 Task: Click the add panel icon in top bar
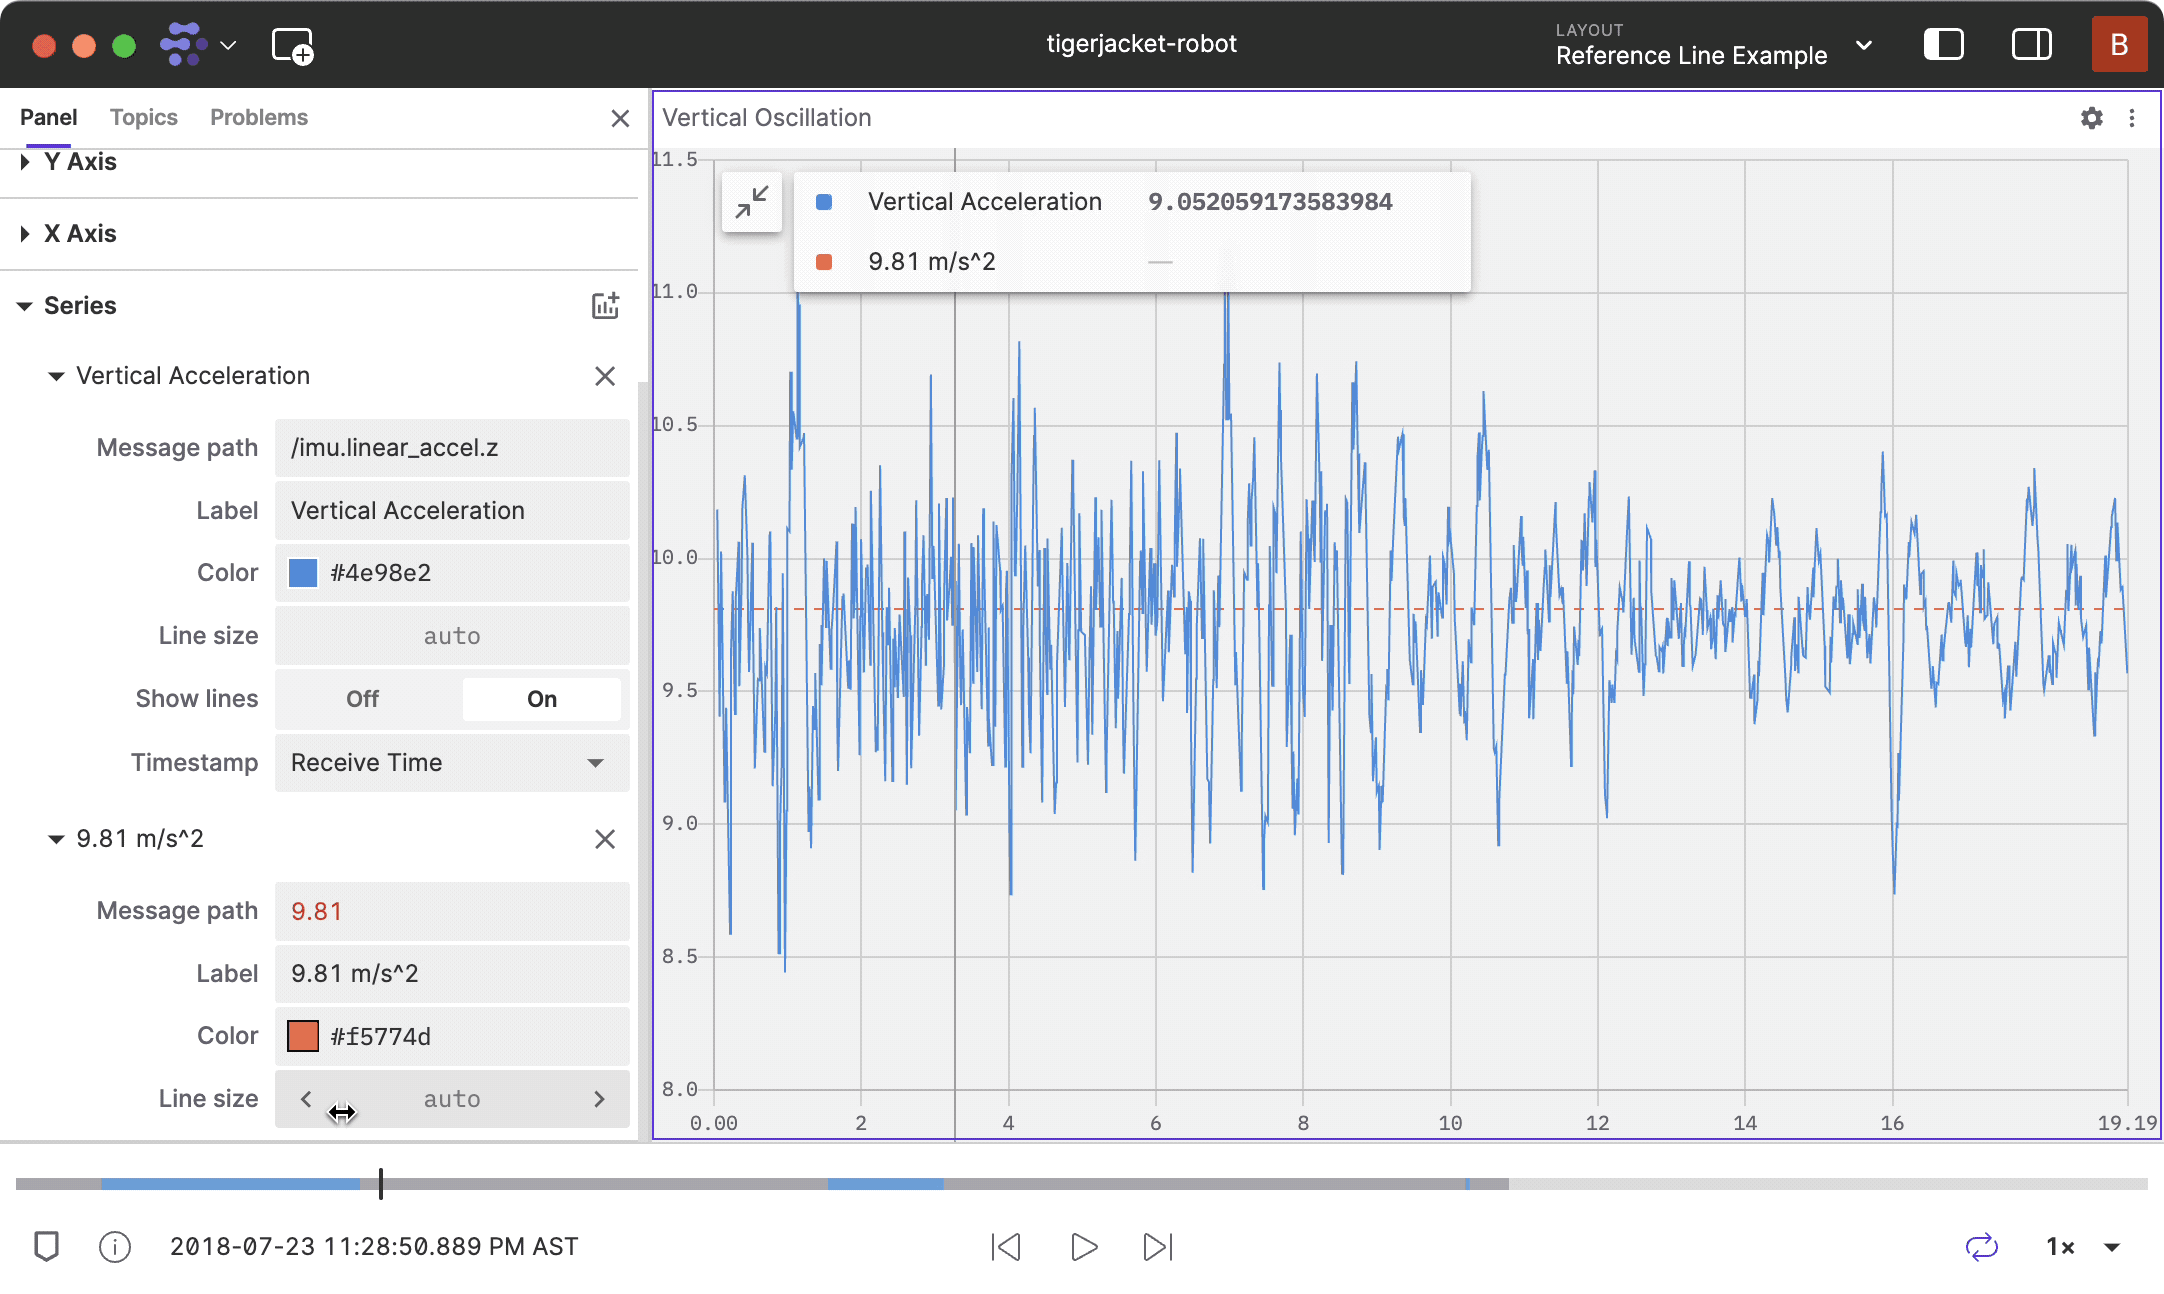pos(292,46)
